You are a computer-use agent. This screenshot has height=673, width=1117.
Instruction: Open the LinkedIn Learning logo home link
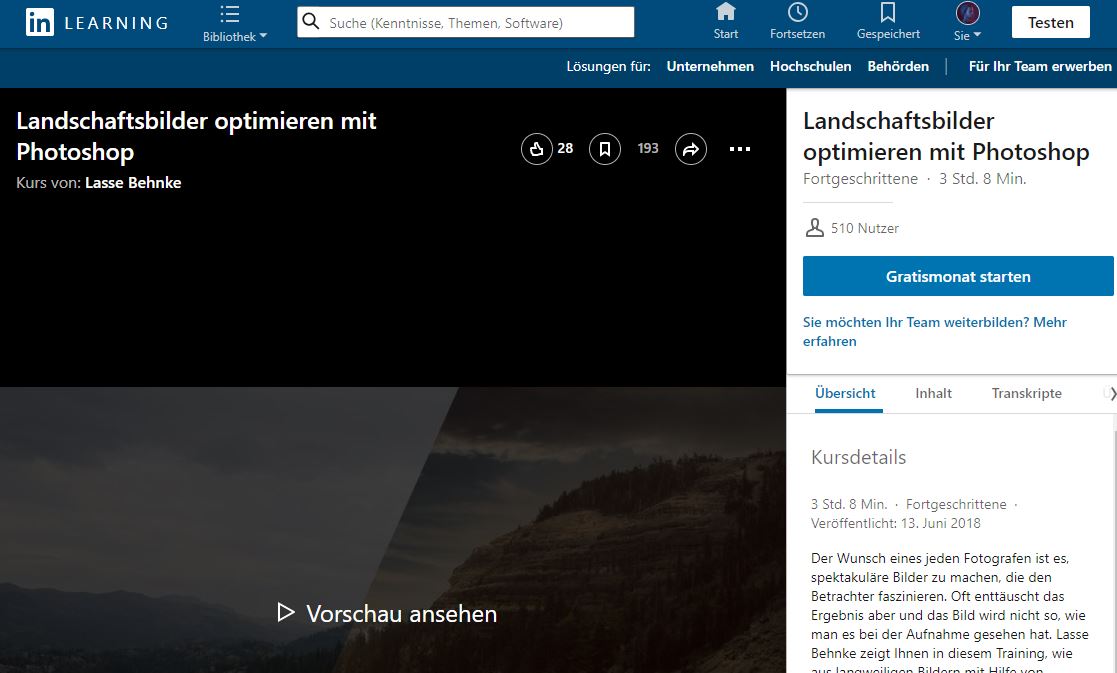(98, 23)
